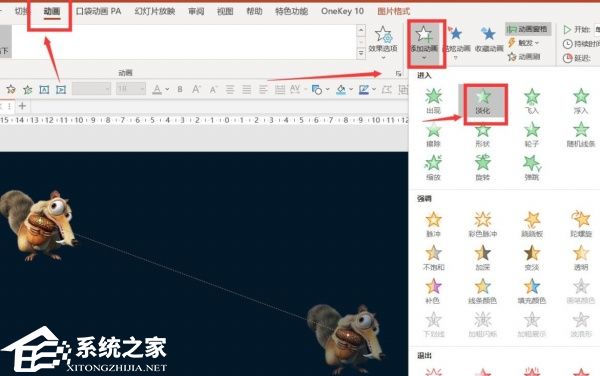
Task: Apply the 飞入 entrance effect
Action: click(x=532, y=101)
